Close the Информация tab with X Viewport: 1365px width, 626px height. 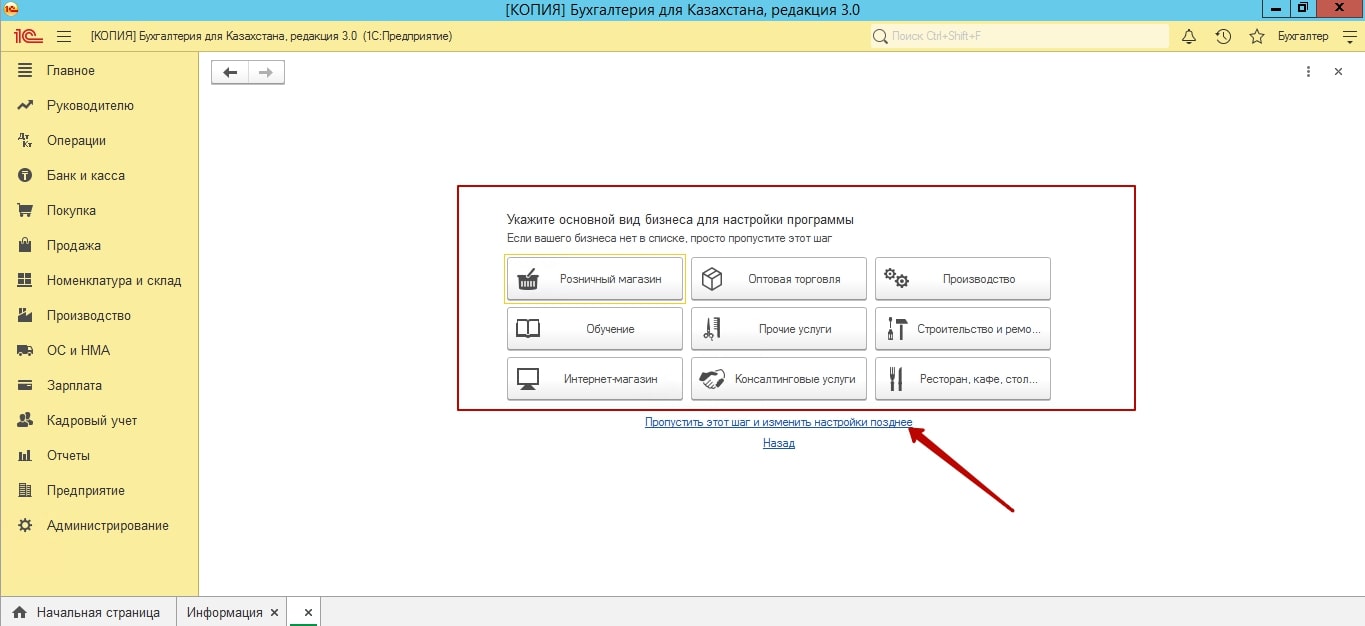pyautogui.click(x=308, y=612)
